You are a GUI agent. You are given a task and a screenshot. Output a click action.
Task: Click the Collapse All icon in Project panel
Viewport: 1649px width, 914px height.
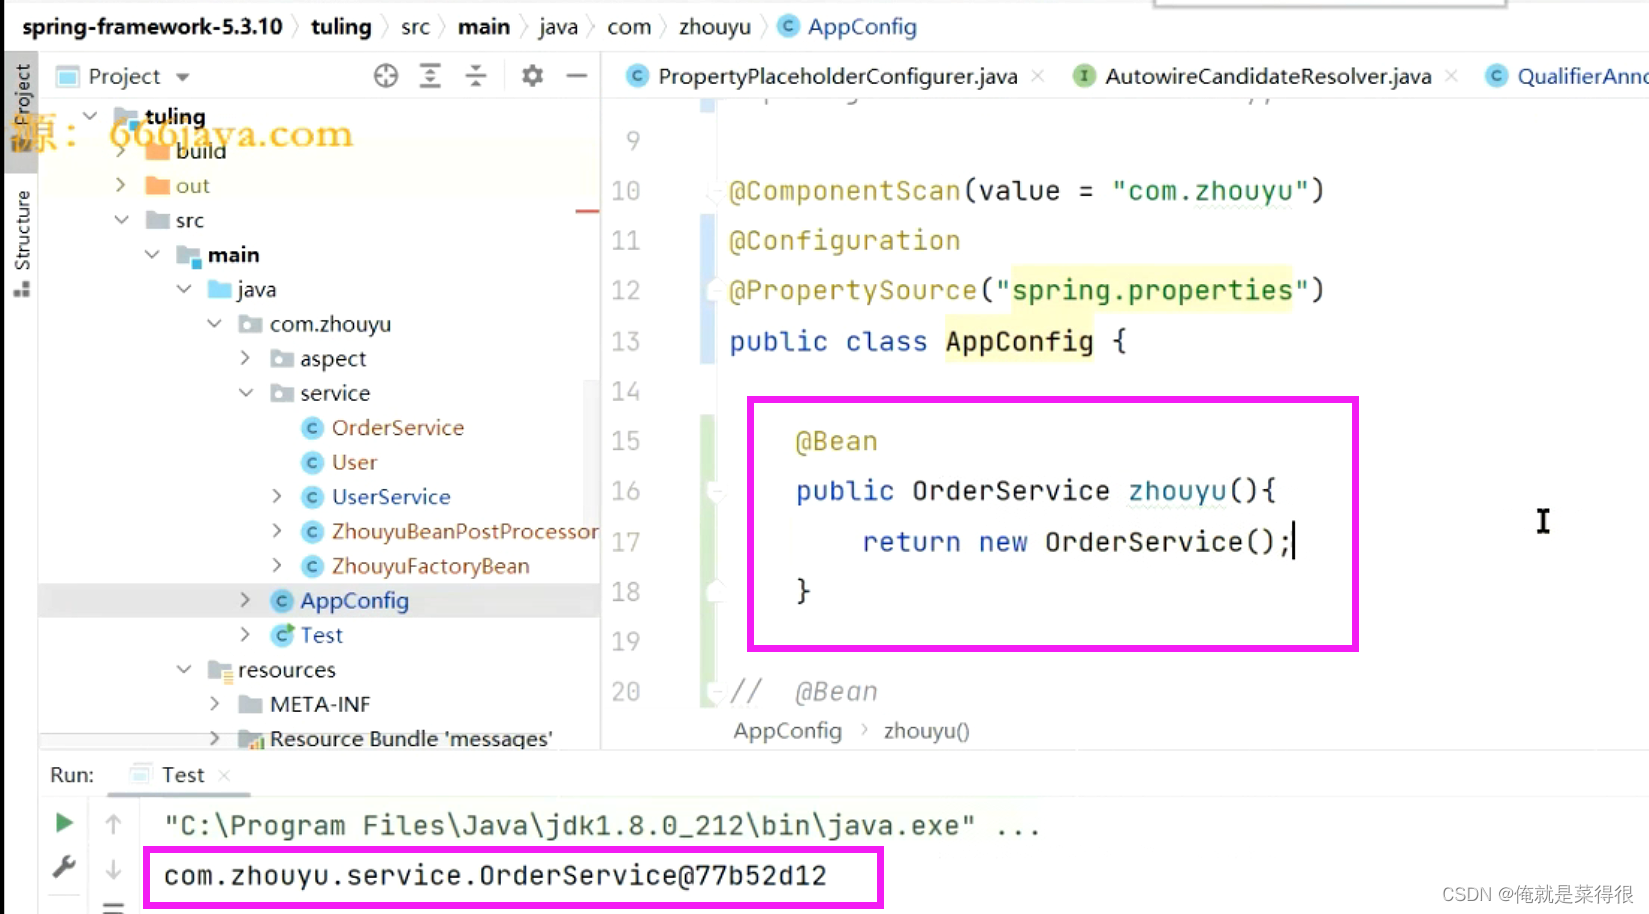pos(476,76)
